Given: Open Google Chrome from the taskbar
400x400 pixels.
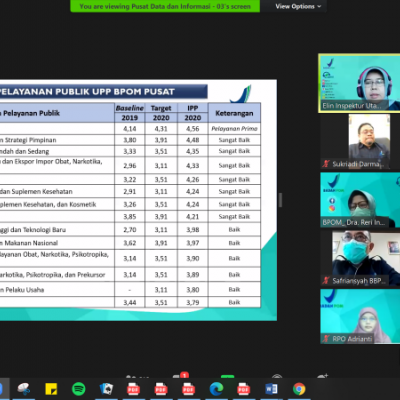Looking at the screenshot, I should click(x=299, y=389).
